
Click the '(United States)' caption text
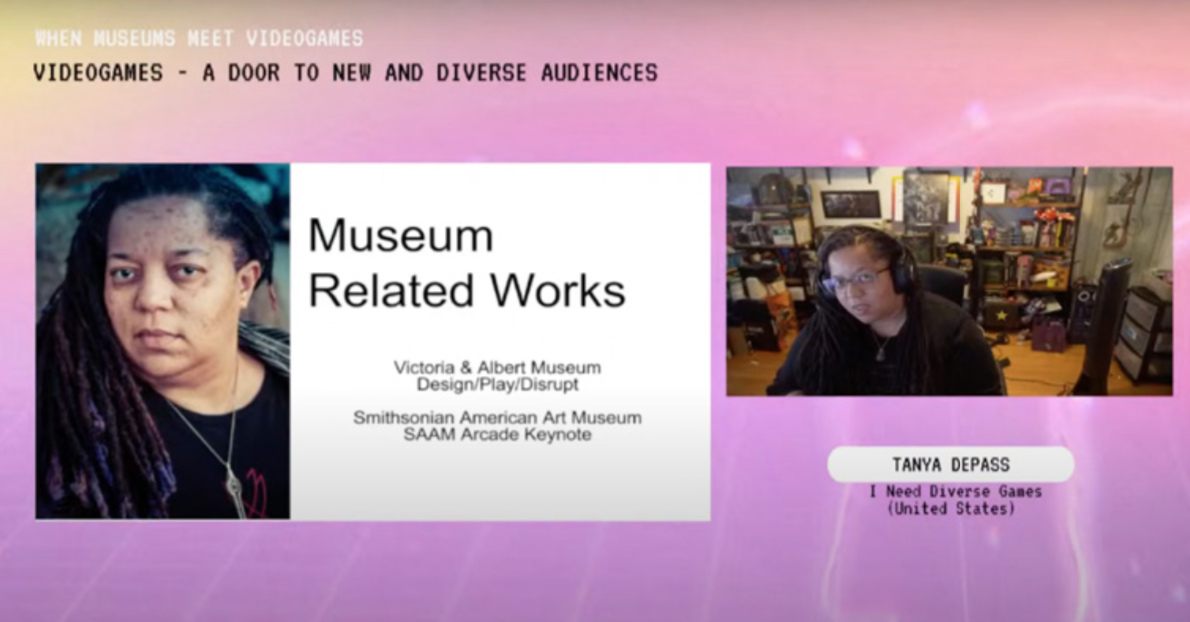pos(951,509)
